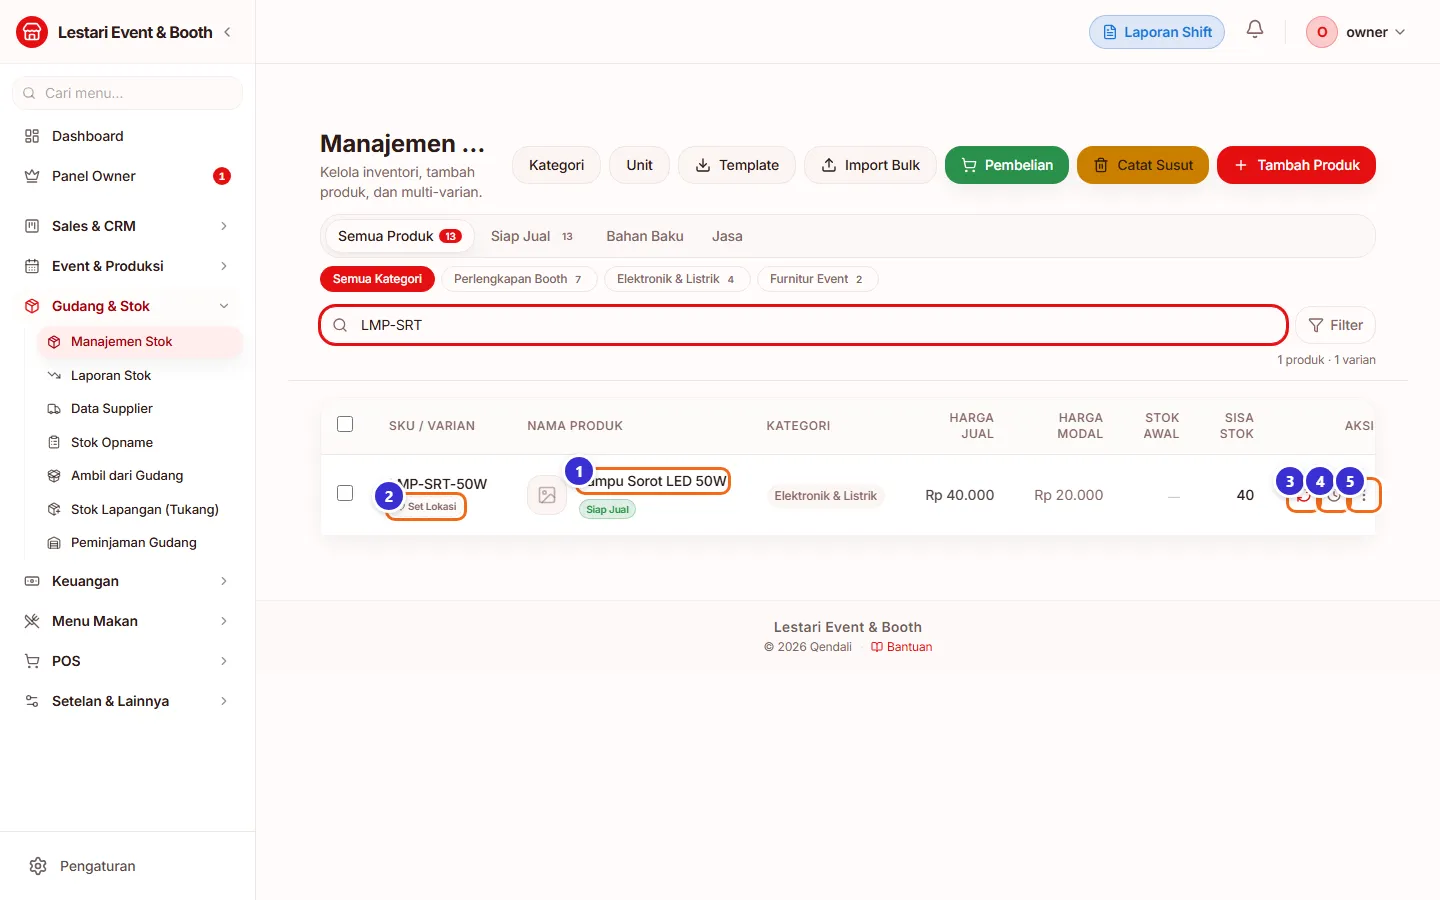Click the Laporan Stok trend icon

54,375
